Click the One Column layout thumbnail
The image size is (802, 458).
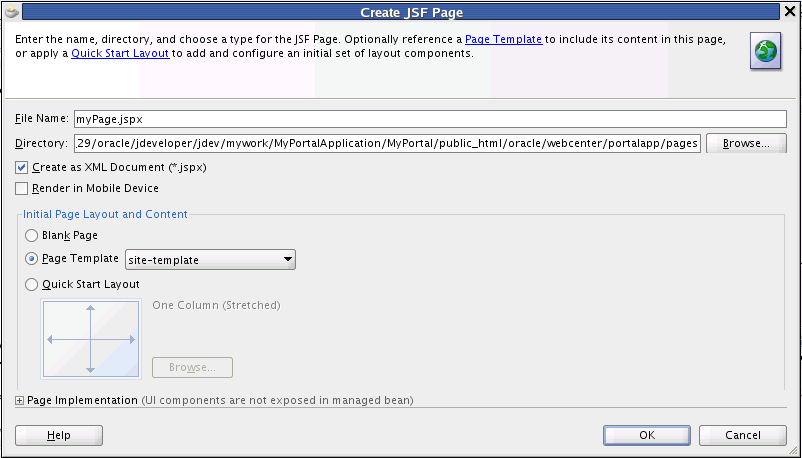pyautogui.click(x=91, y=339)
